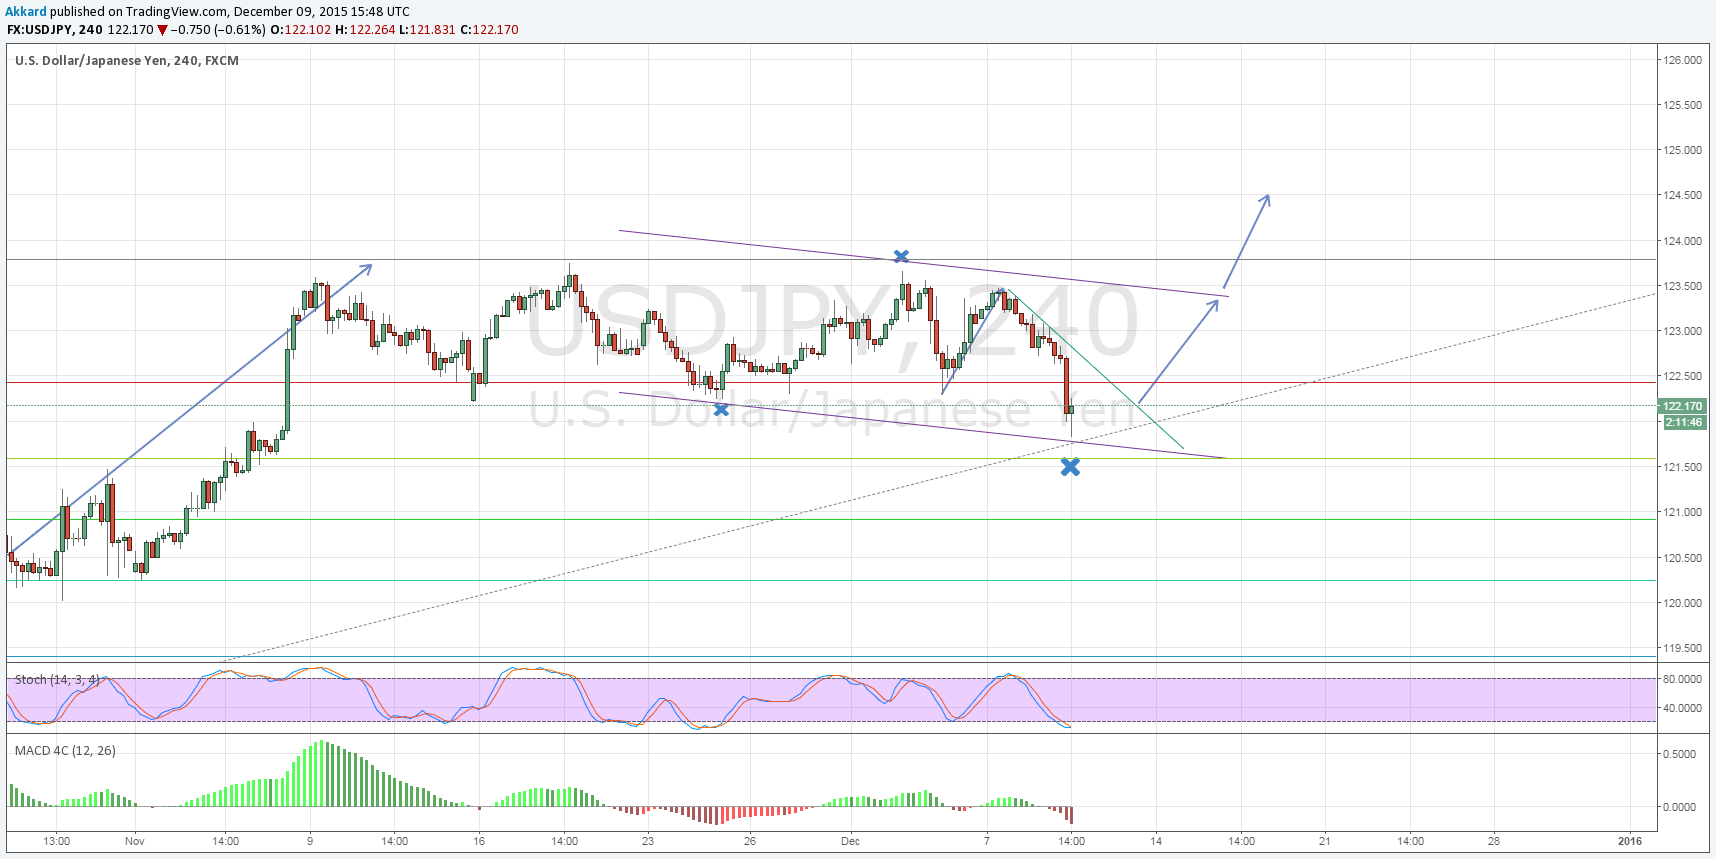The height and width of the screenshot is (859, 1716).
Task: Click the 123.500 price axis label
Action: 1682,286
